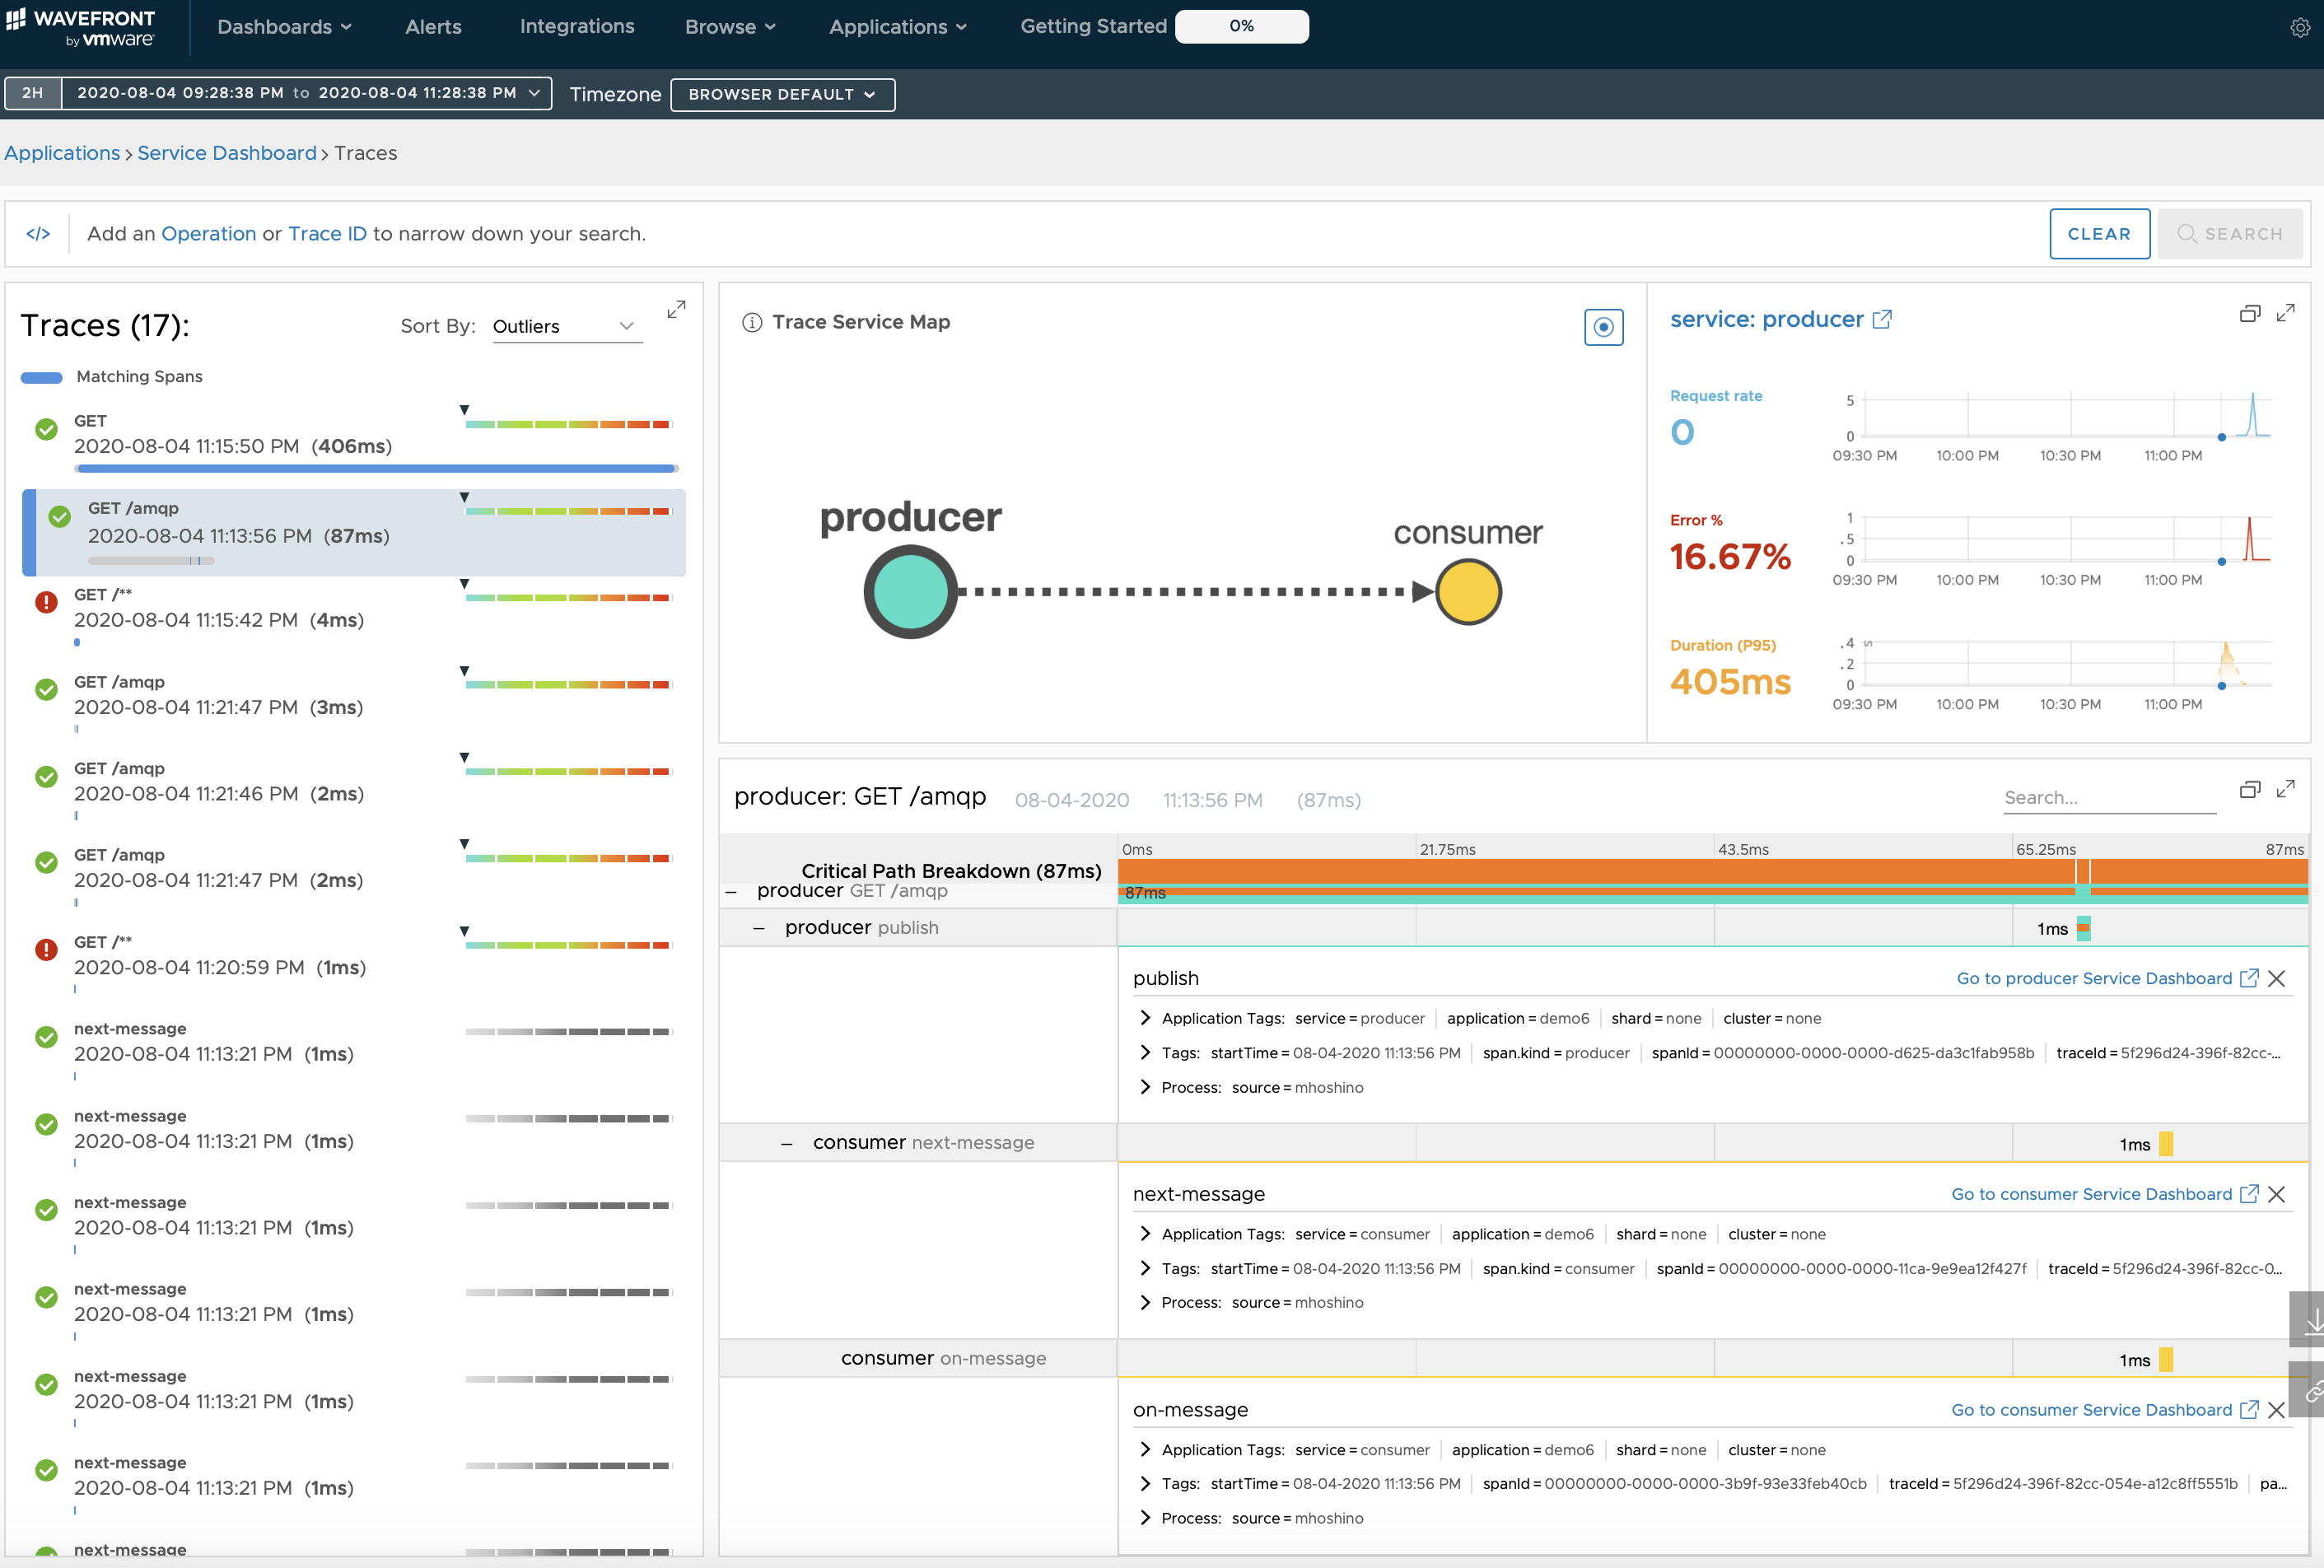The width and height of the screenshot is (2324, 1568).
Task: Click the Request rate chart
Action: click(x=2067, y=415)
